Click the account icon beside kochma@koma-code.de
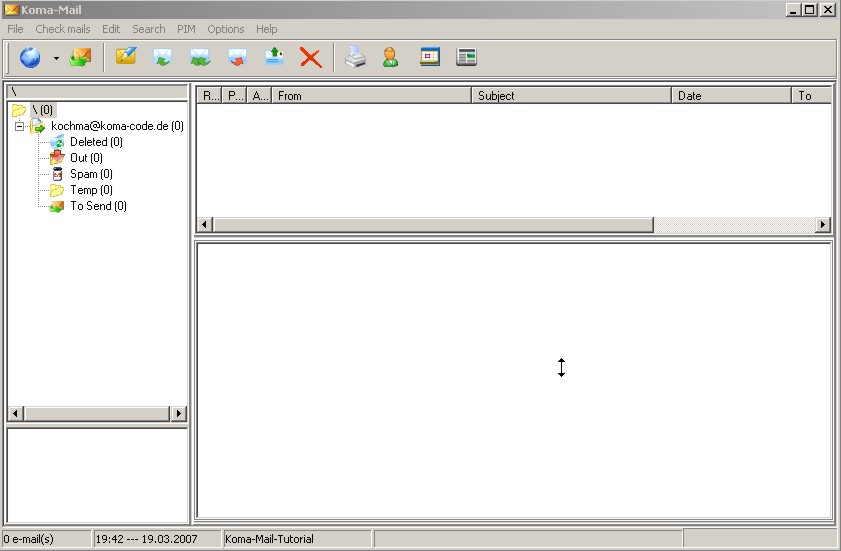841x551 pixels. pyautogui.click(x=38, y=126)
